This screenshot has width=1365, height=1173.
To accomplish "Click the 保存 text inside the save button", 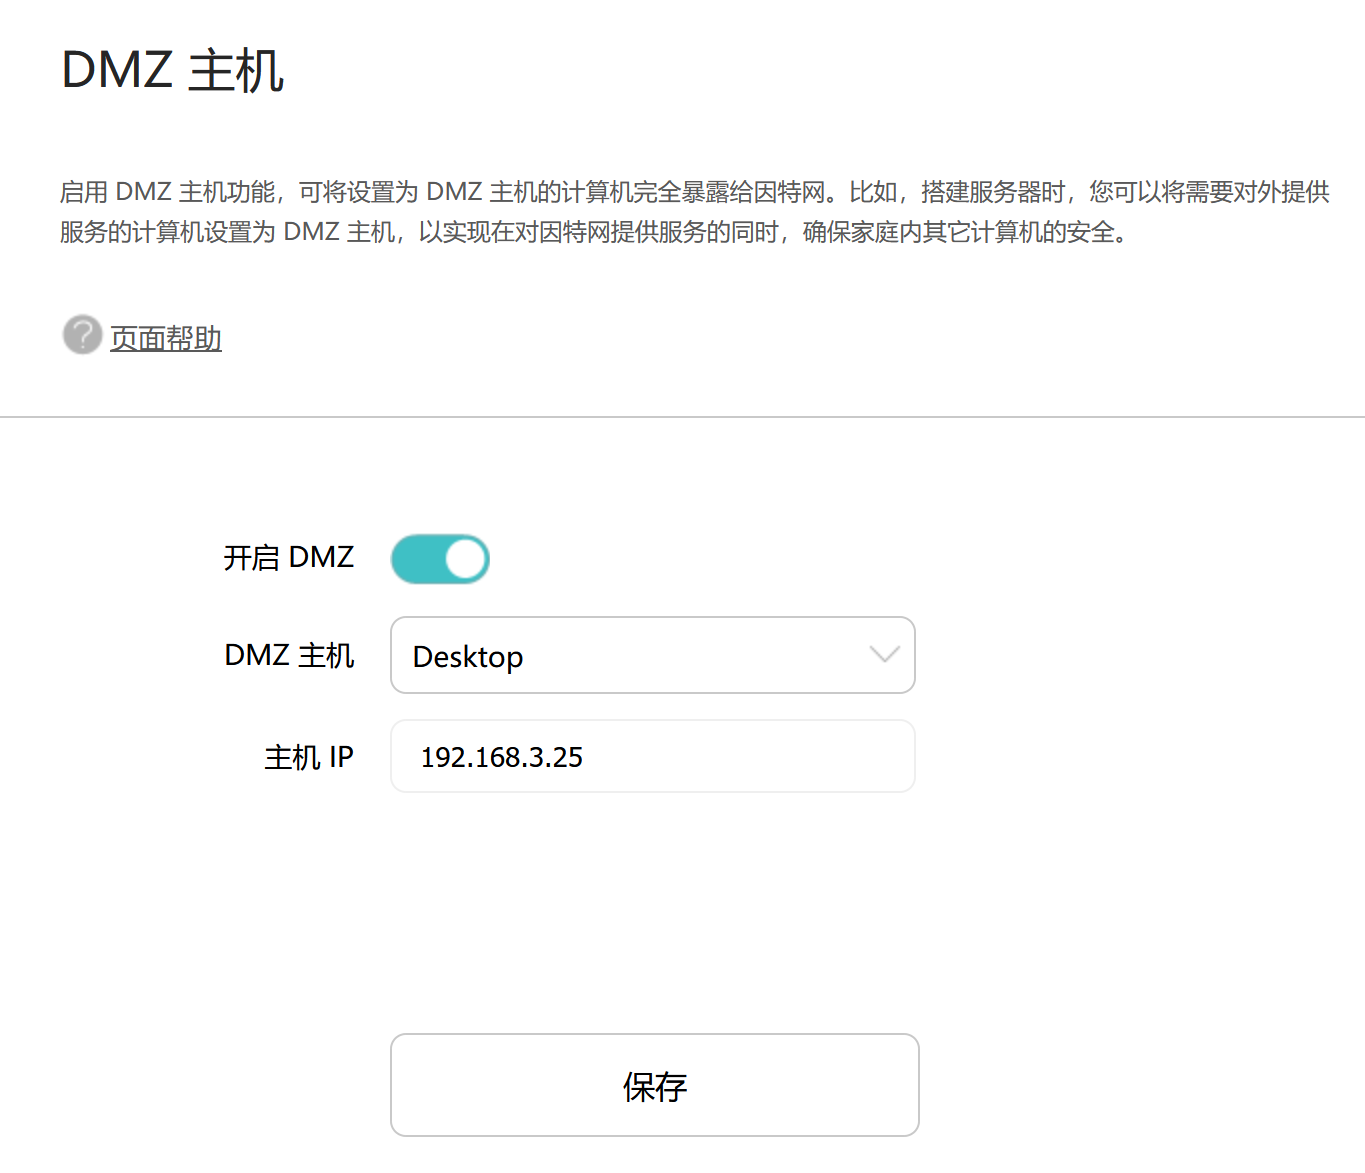I will point(655,1086).
